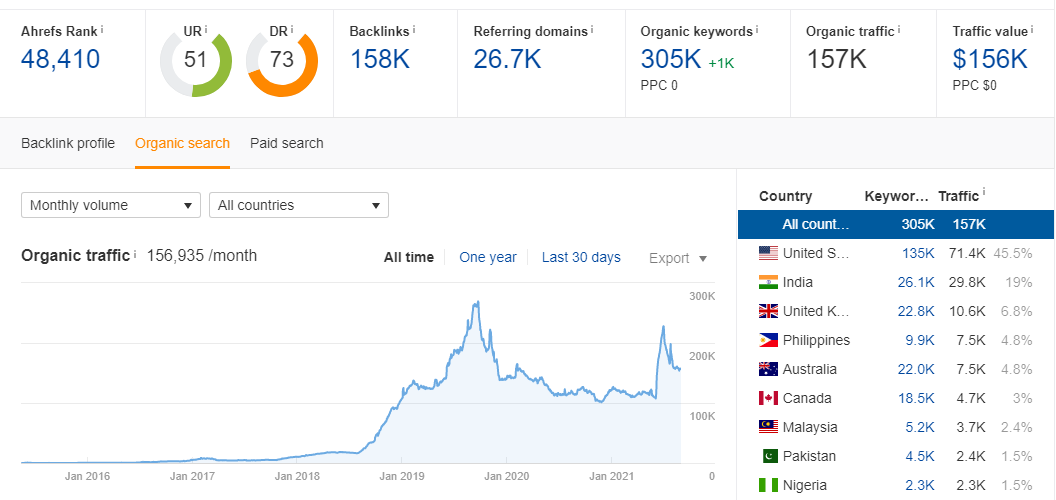Open the Paid search tab
Image resolution: width=1056 pixels, height=500 pixels.
pos(287,143)
